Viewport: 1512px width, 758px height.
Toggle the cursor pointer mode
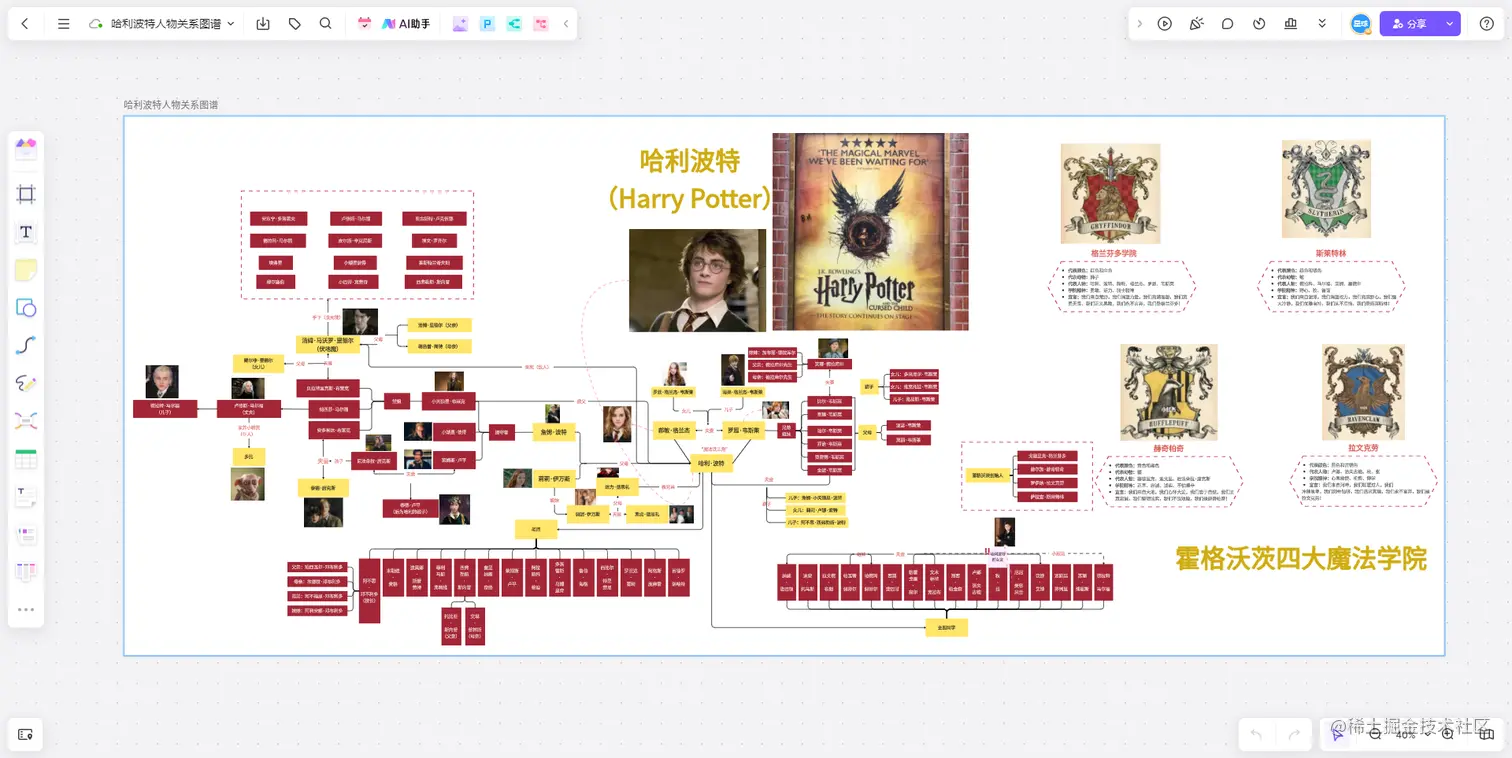1337,734
